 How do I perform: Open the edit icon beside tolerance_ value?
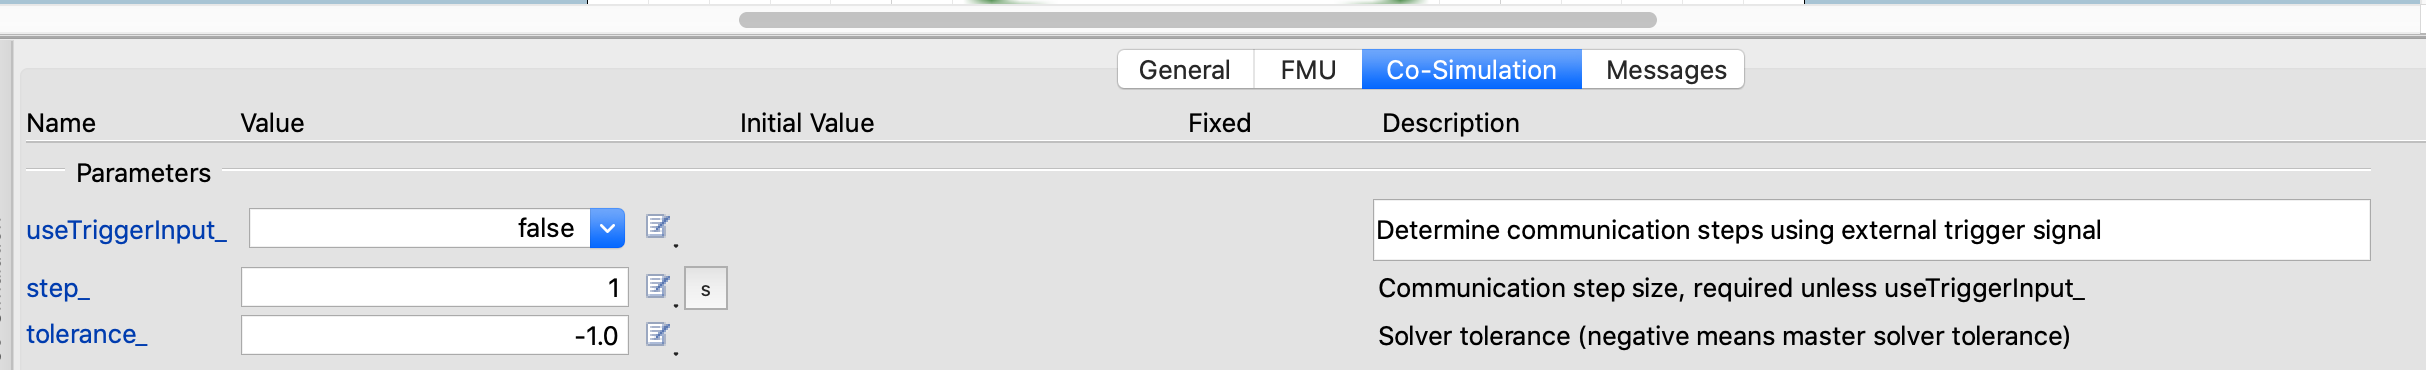click(658, 335)
